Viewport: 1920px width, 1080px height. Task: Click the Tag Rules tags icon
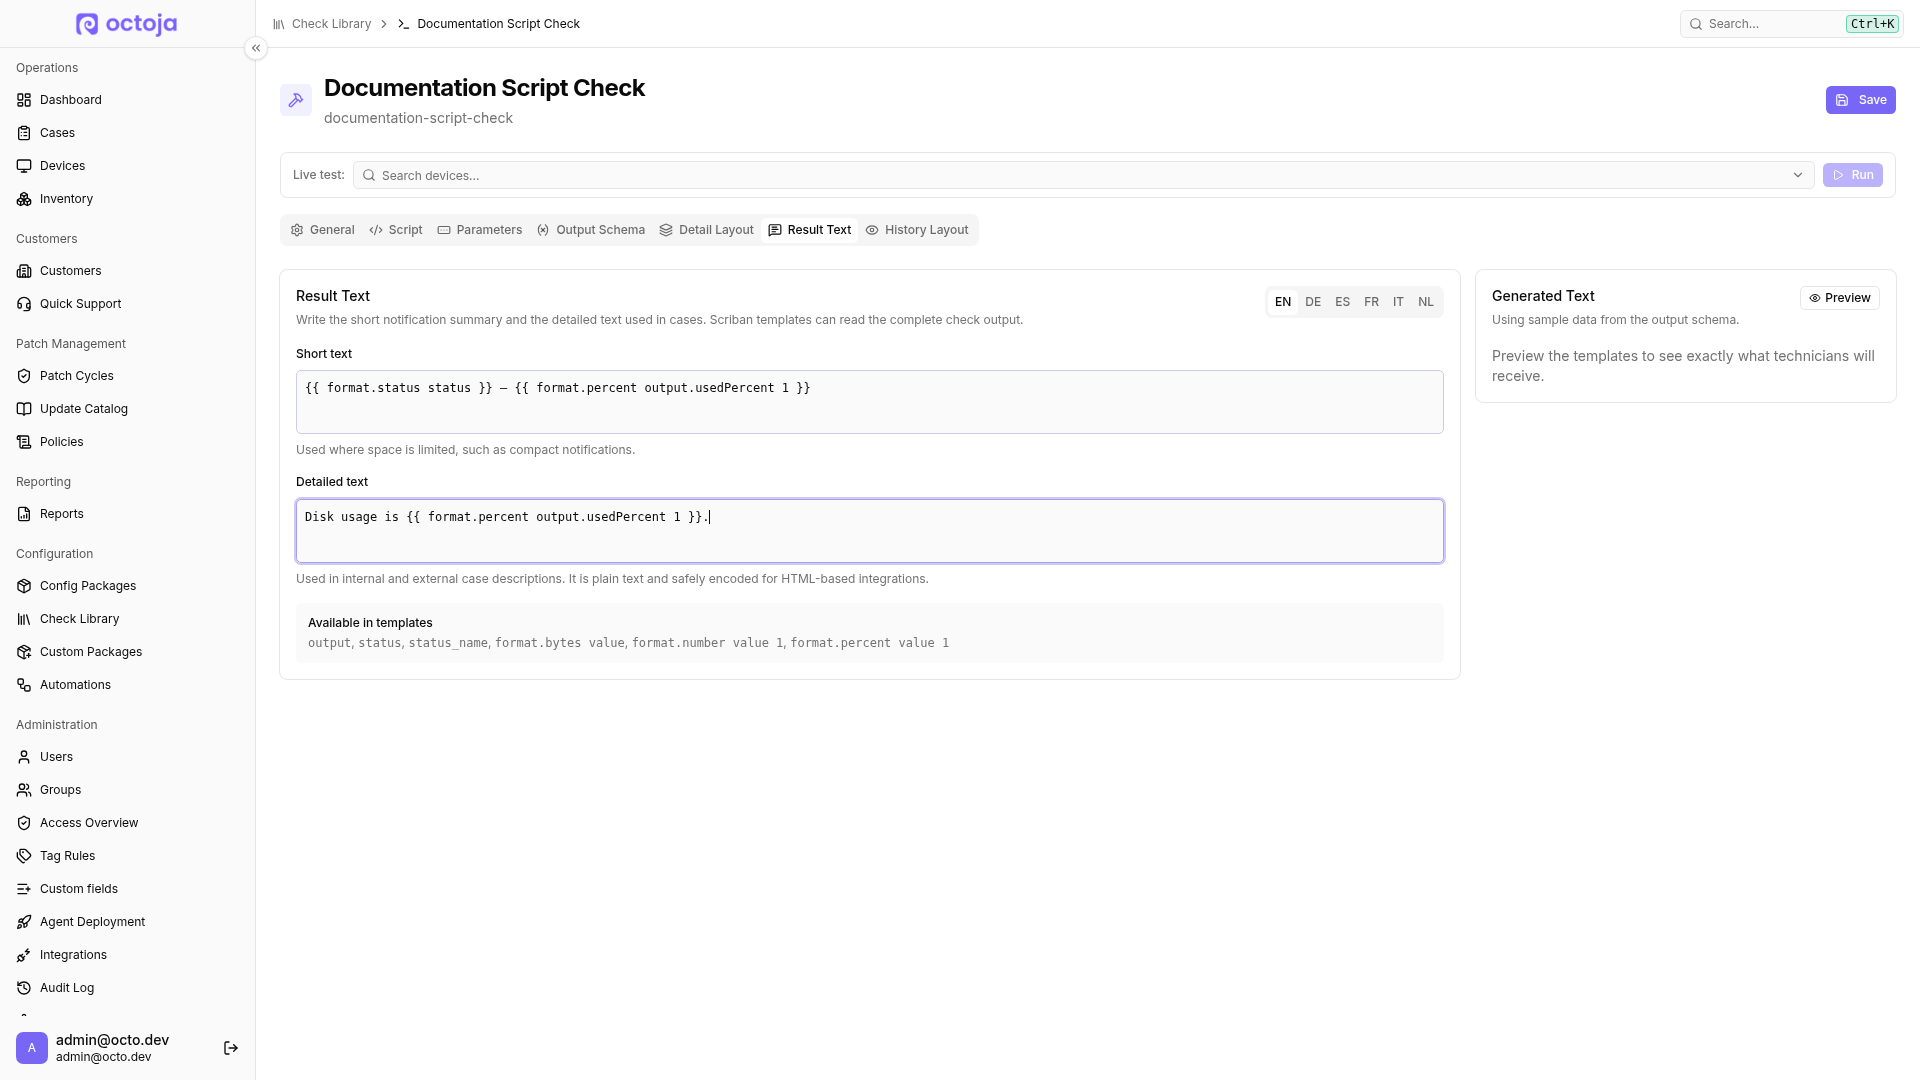click(x=24, y=856)
